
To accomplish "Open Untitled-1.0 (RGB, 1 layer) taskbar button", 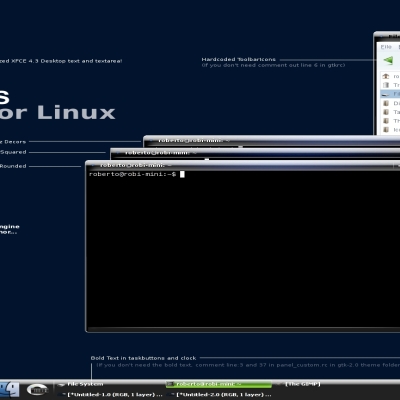I will coord(110,395).
